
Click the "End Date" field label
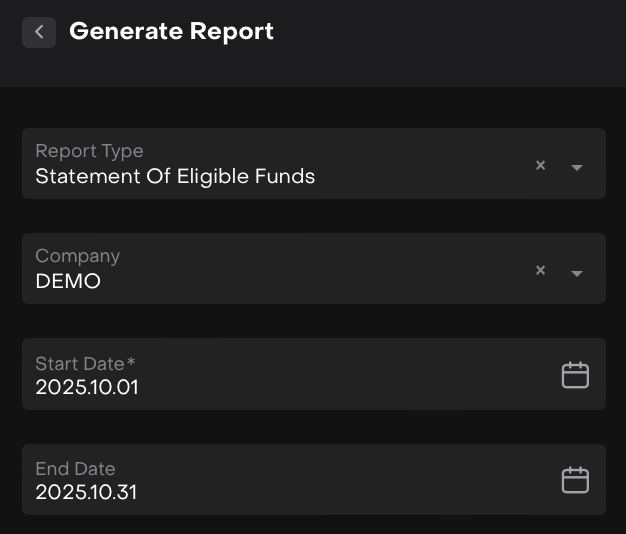point(75,468)
